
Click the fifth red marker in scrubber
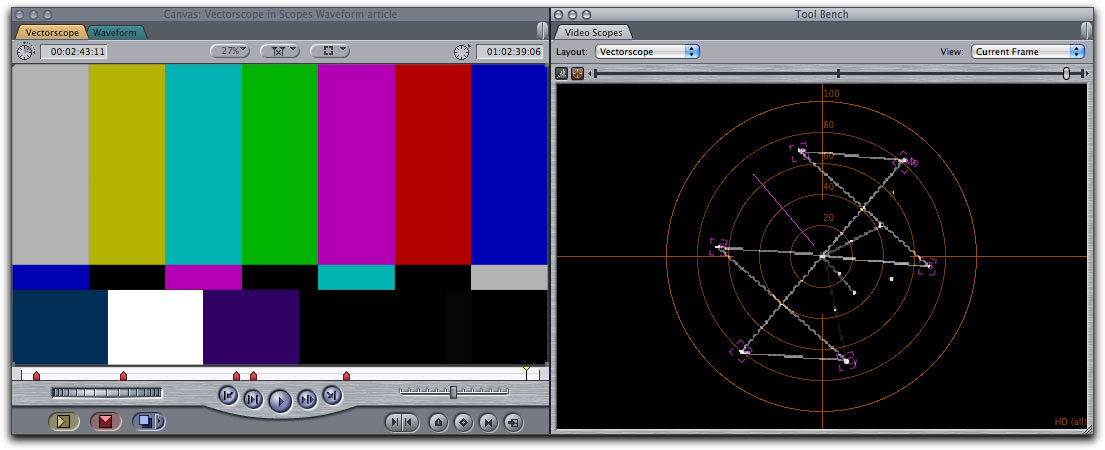pyautogui.click(x=346, y=376)
